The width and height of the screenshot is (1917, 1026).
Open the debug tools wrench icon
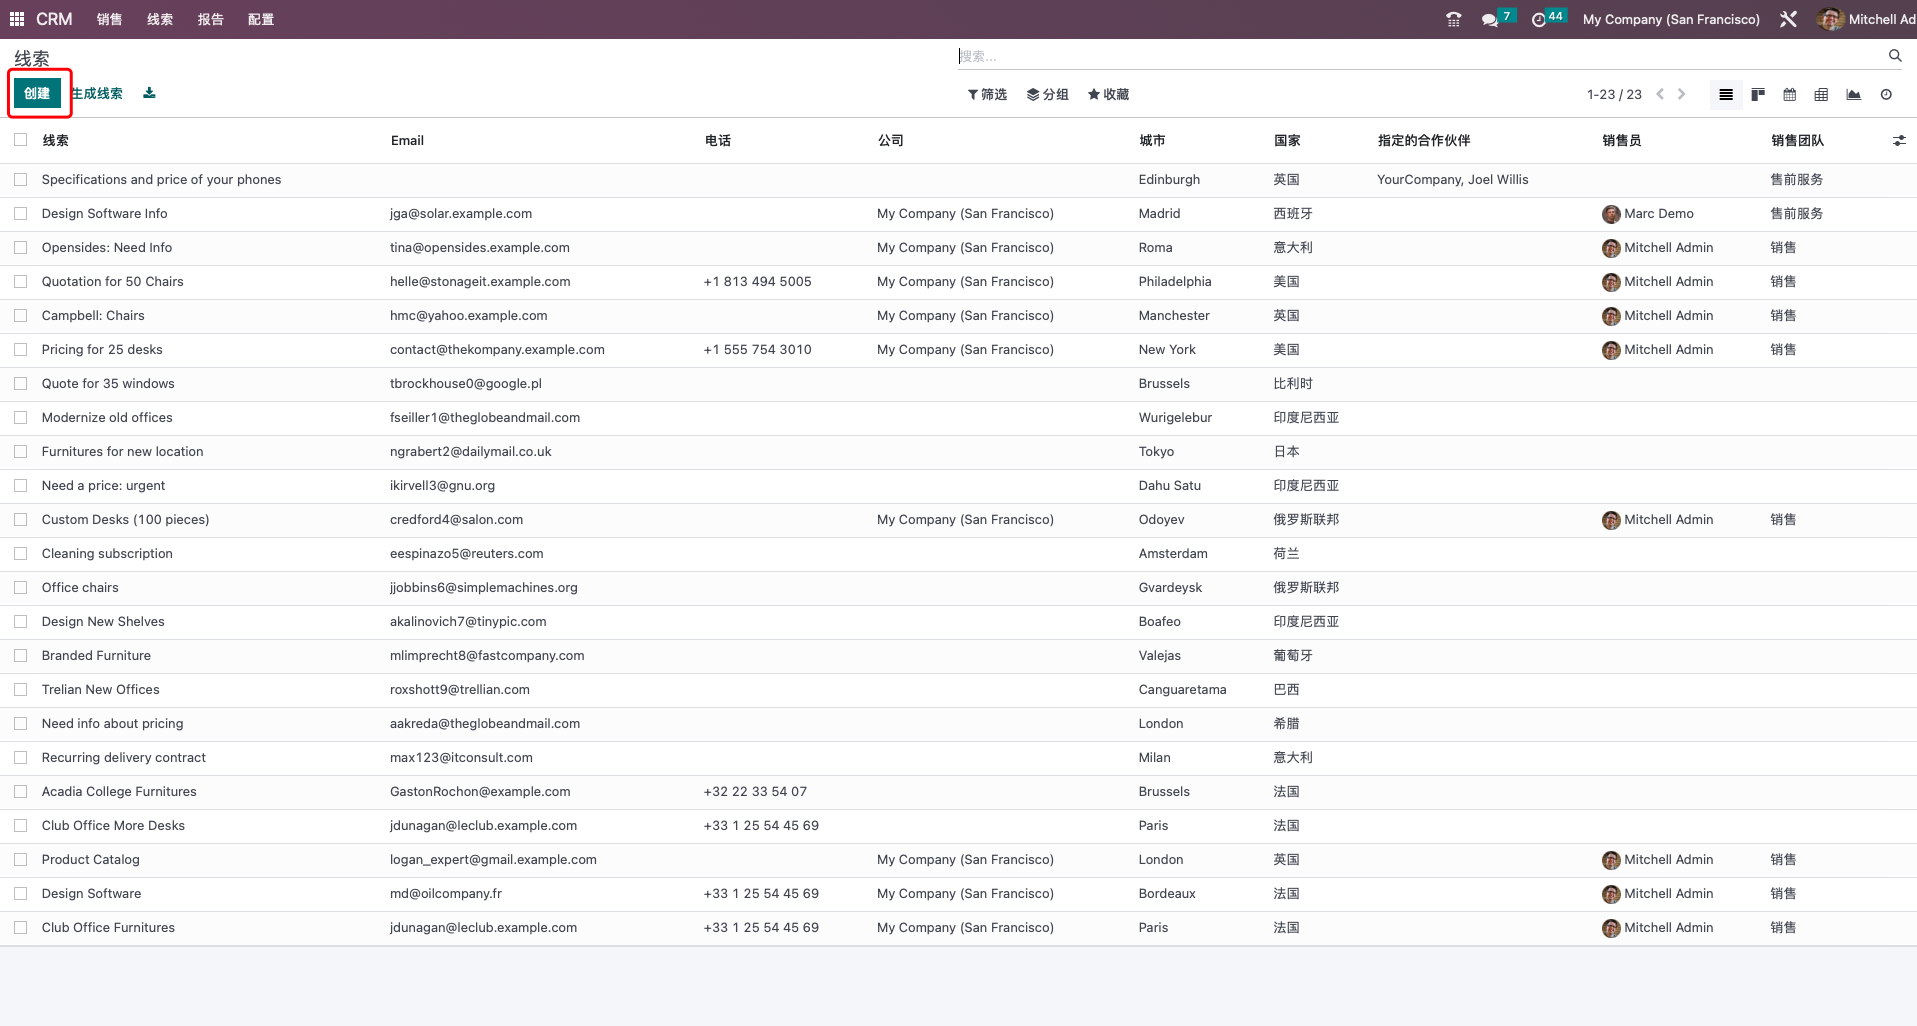click(1788, 19)
